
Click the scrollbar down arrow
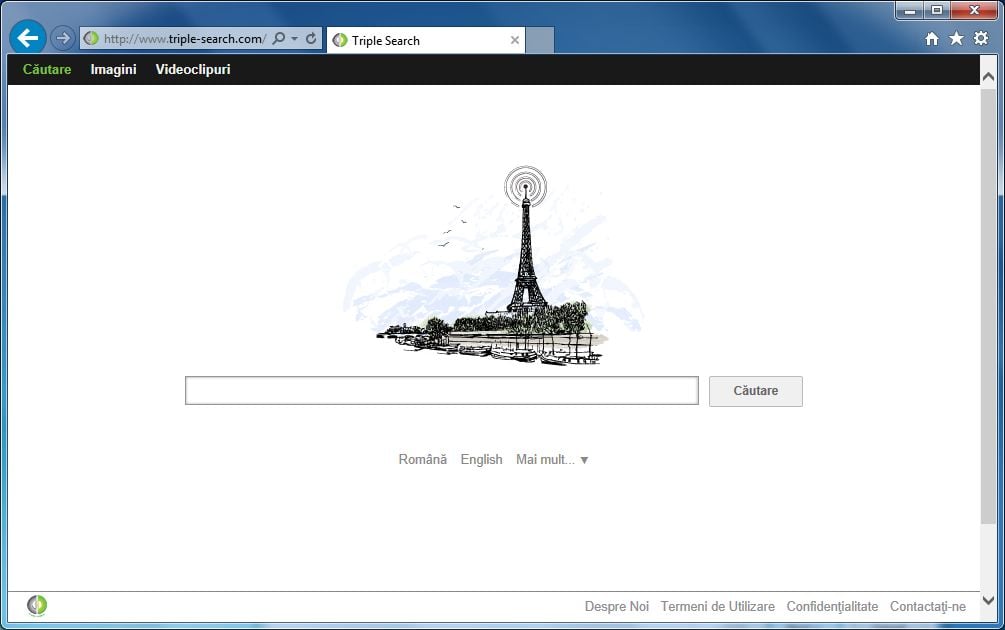tap(988, 601)
